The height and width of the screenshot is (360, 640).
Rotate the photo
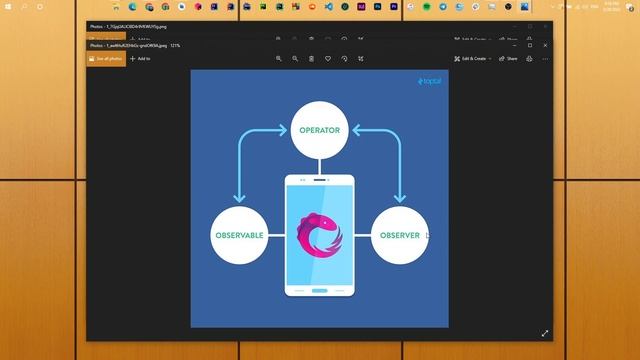[x=344, y=59]
